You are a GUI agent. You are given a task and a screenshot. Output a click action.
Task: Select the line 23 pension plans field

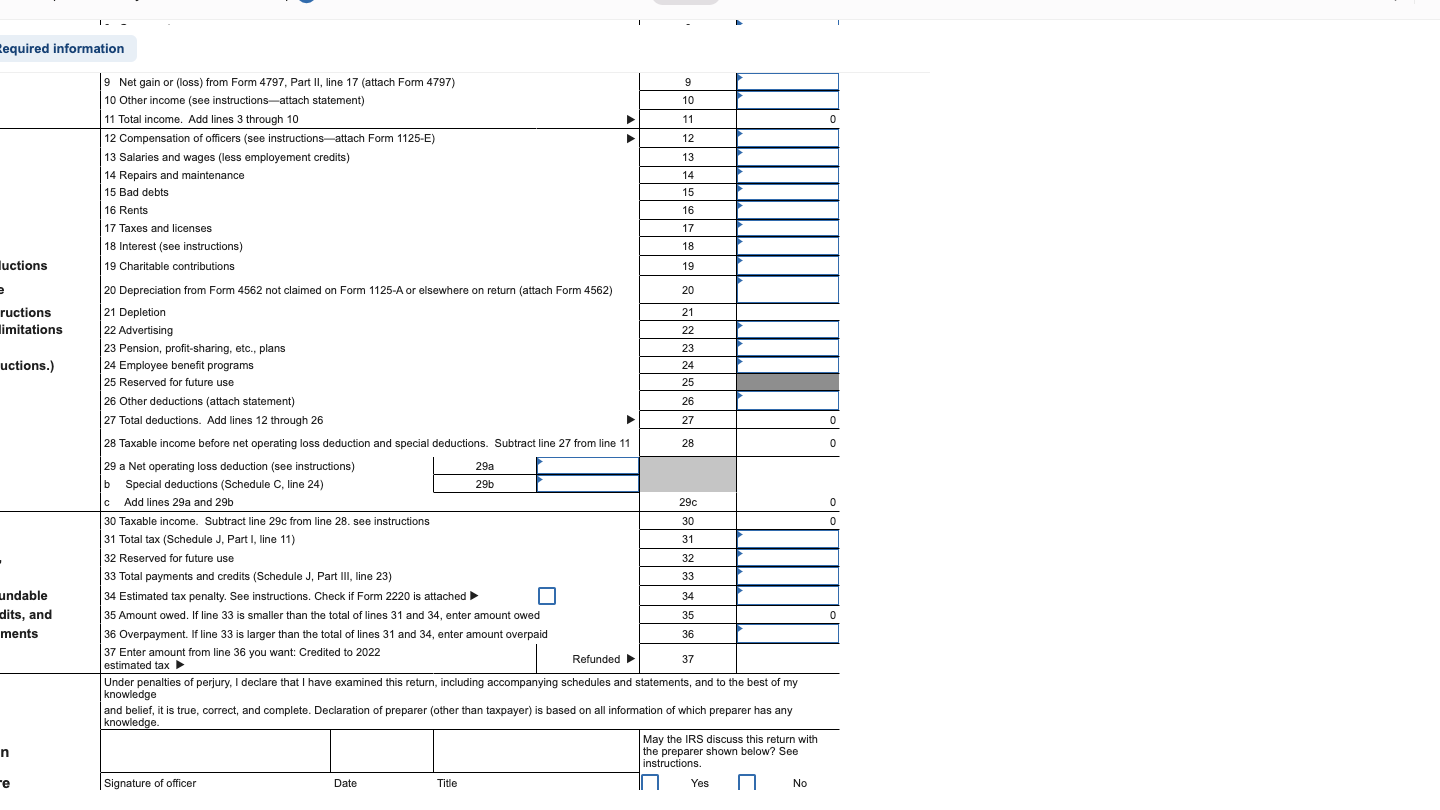(x=788, y=348)
